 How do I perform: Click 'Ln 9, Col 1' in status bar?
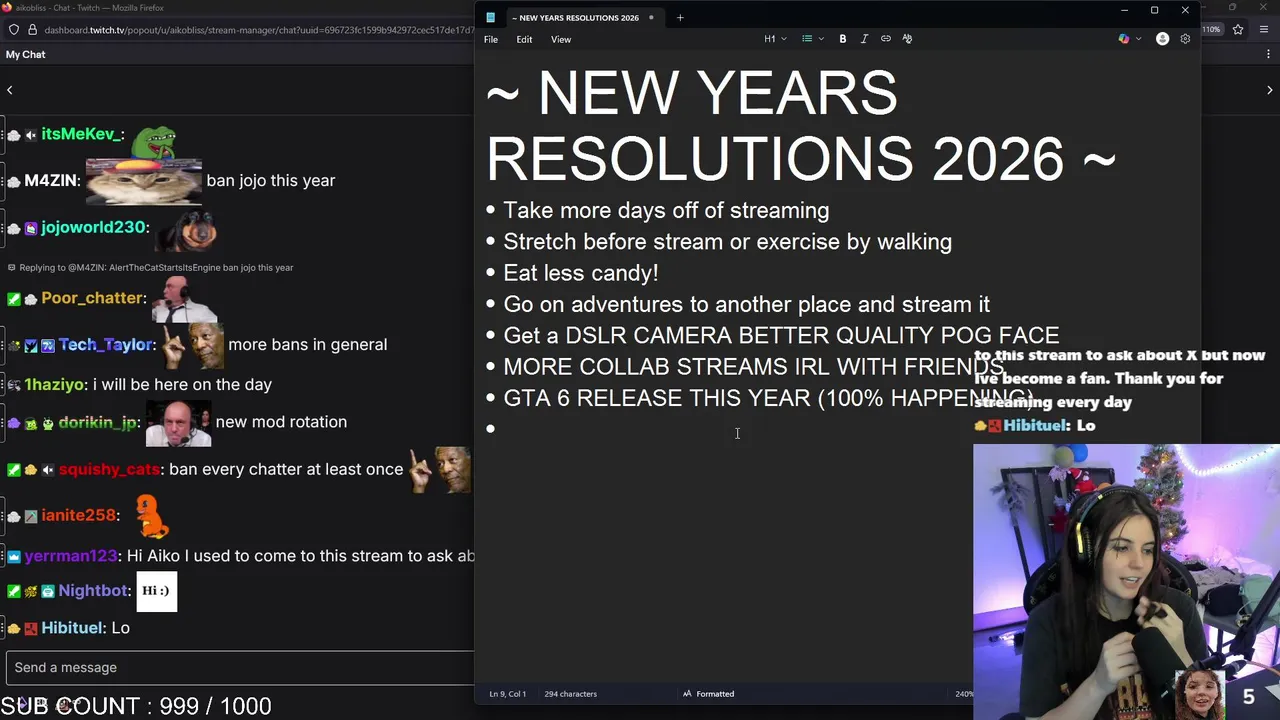click(508, 694)
